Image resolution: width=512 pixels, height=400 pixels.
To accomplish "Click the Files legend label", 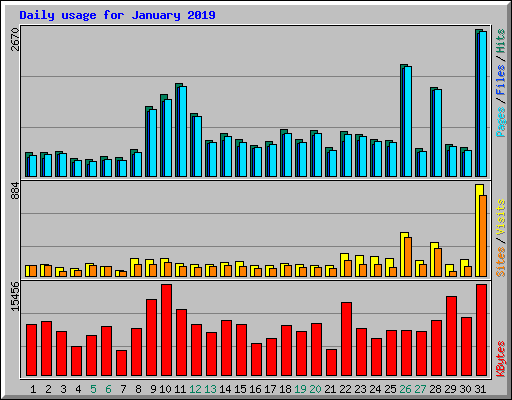I will pos(501,80).
